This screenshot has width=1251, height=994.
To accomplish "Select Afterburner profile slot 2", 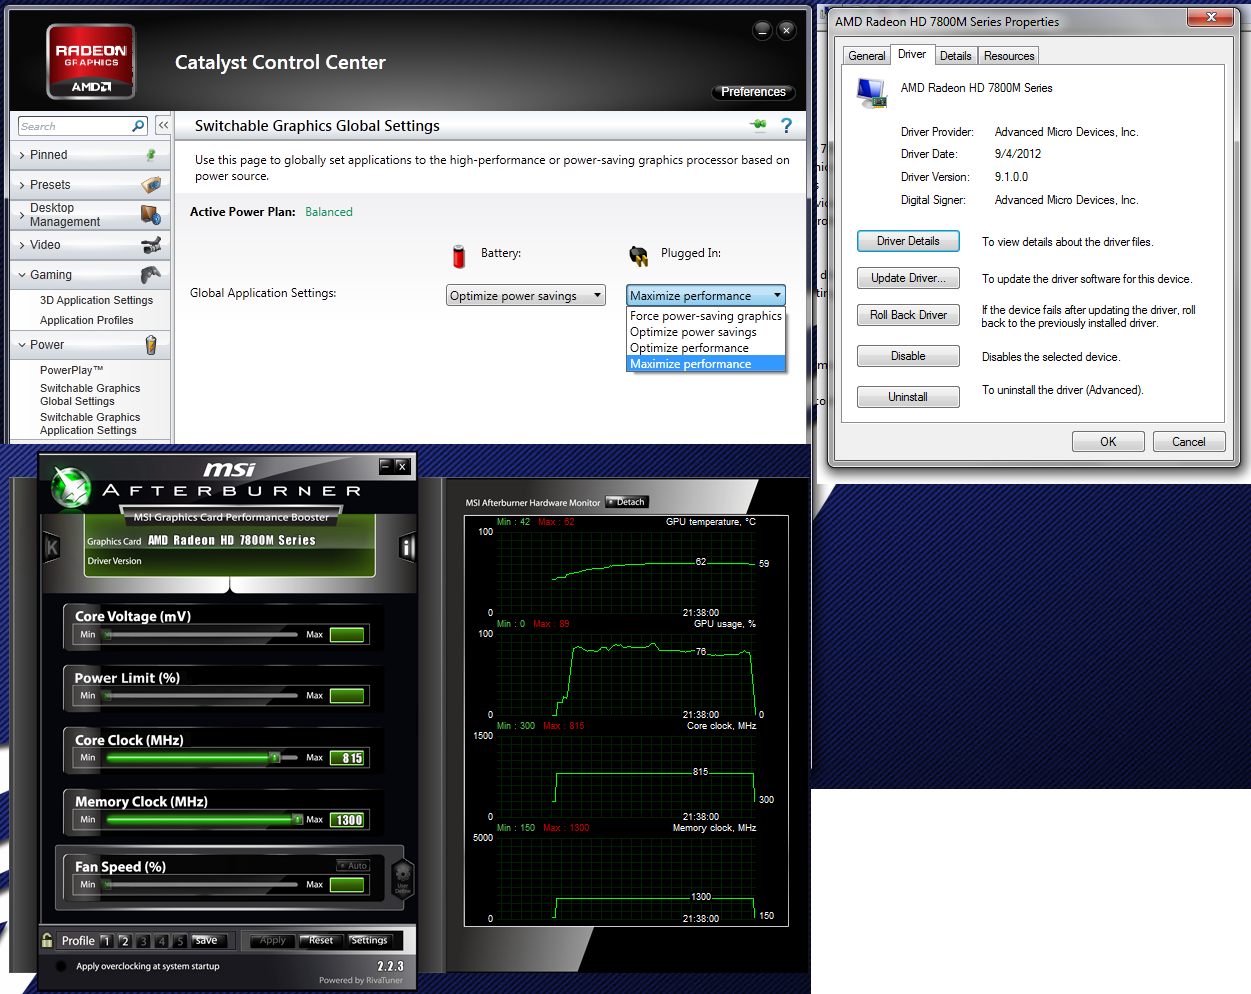I will [x=124, y=941].
